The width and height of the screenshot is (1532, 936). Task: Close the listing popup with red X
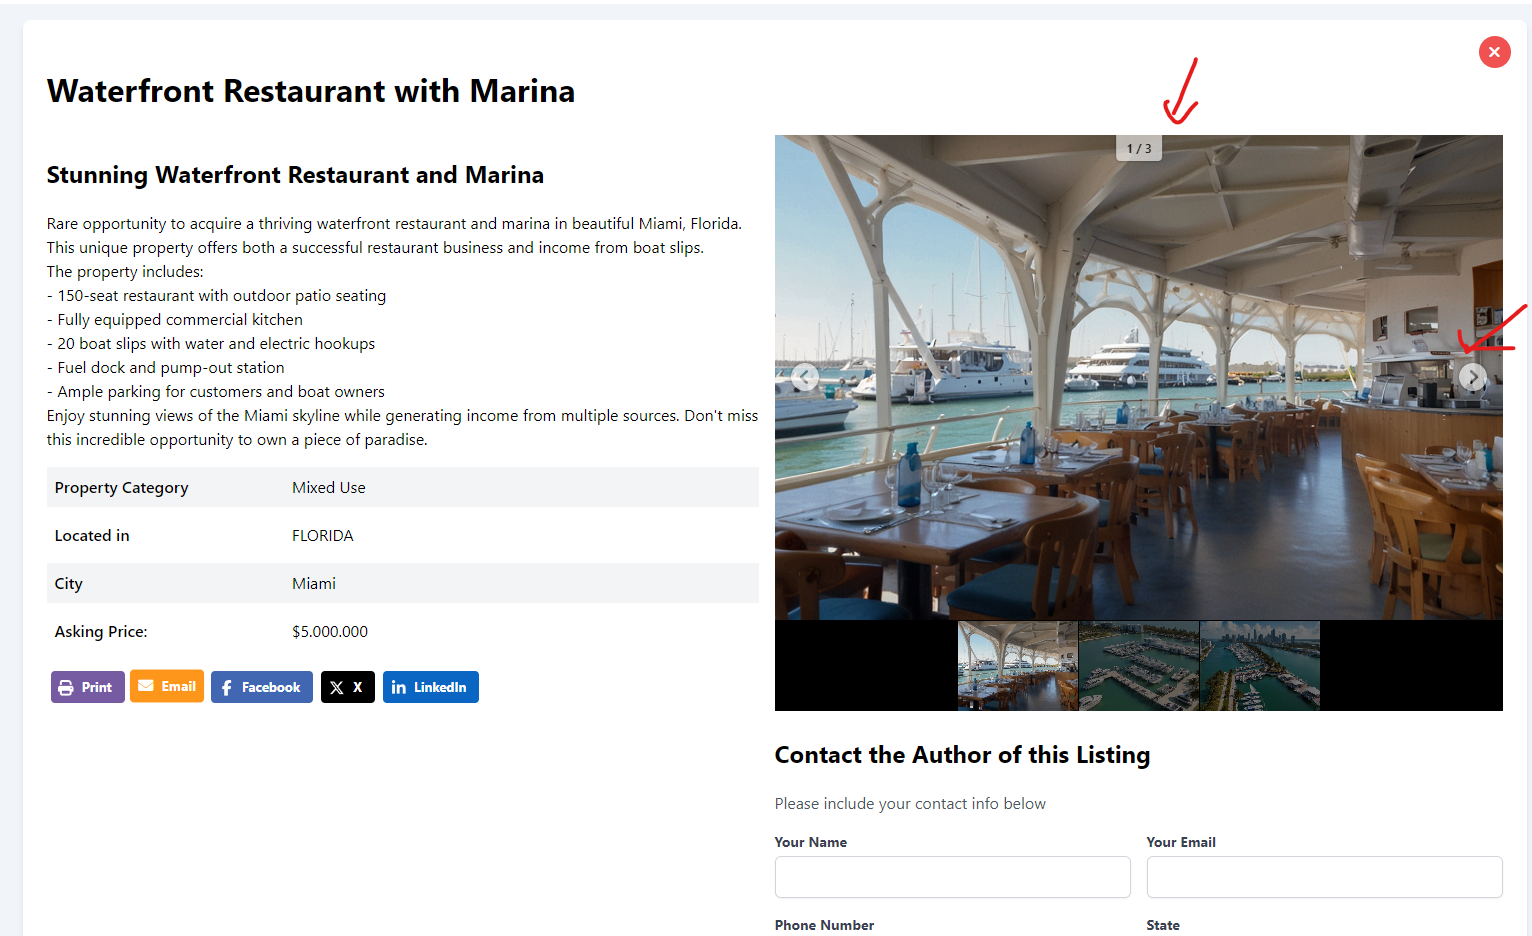[x=1494, y=52]
